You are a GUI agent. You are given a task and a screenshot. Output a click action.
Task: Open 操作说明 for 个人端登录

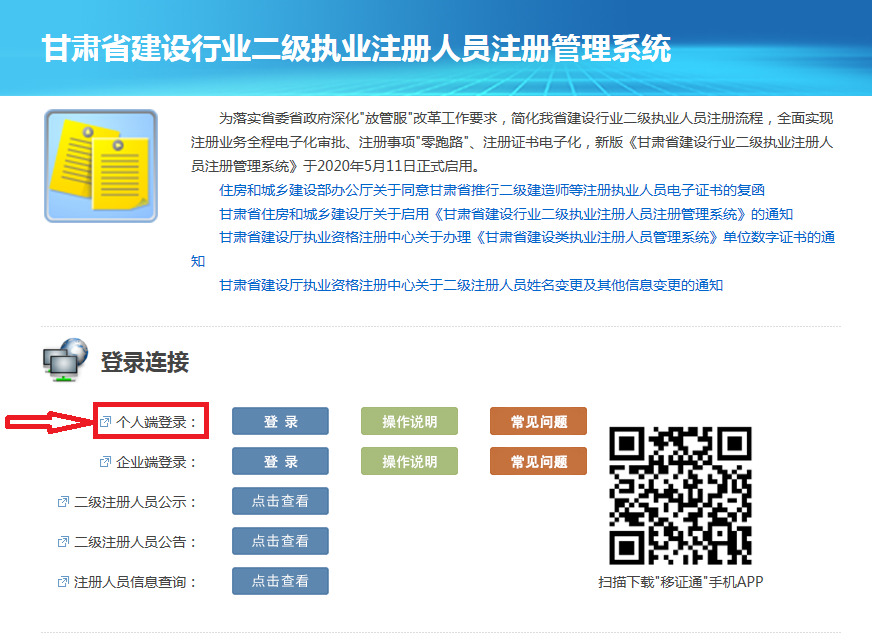click(x=409, y=422)
